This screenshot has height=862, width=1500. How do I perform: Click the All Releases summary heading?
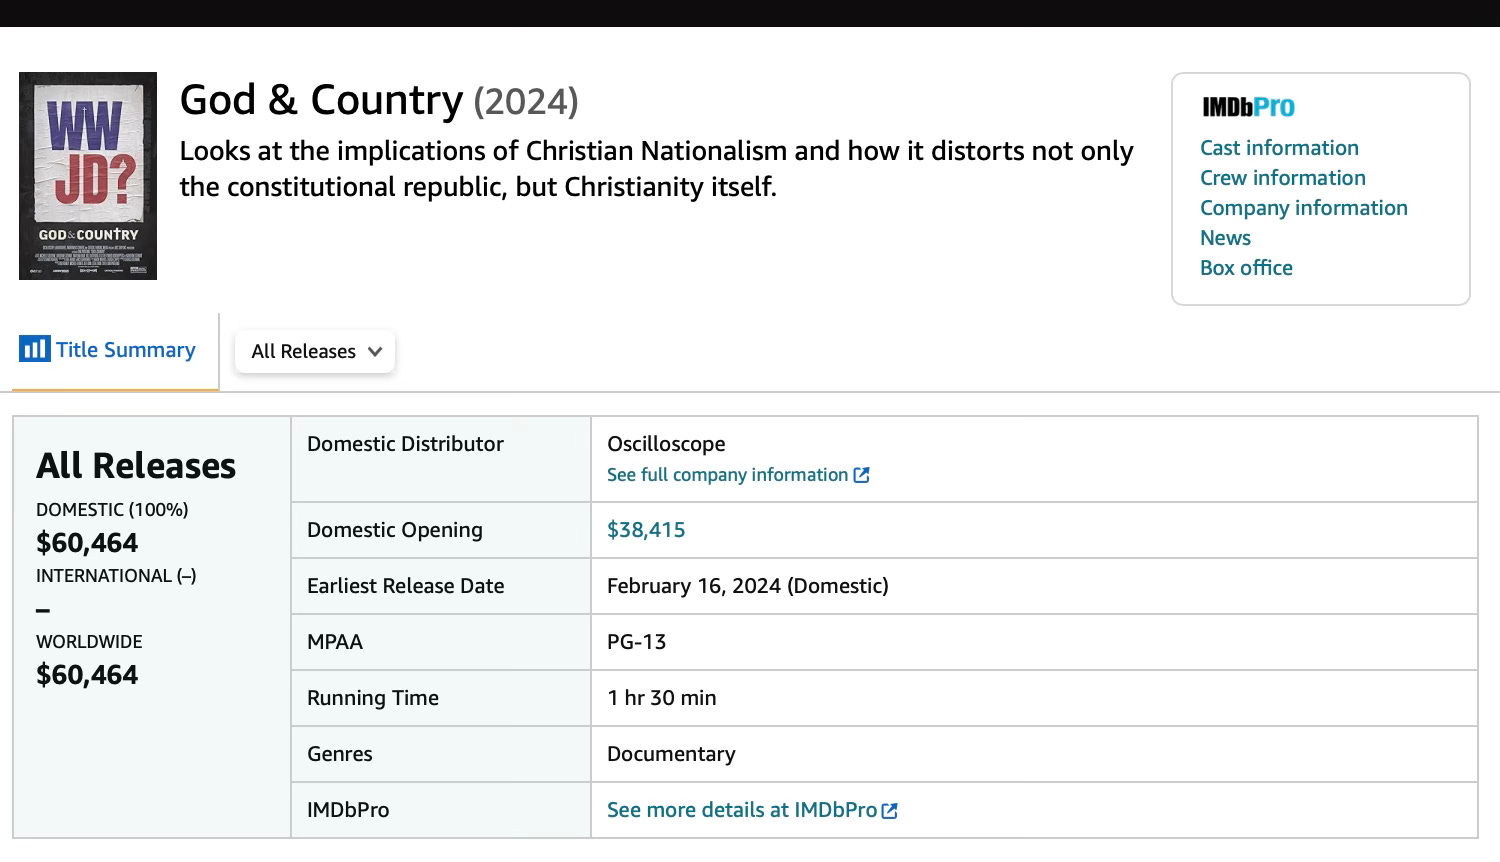click(136, 466)
